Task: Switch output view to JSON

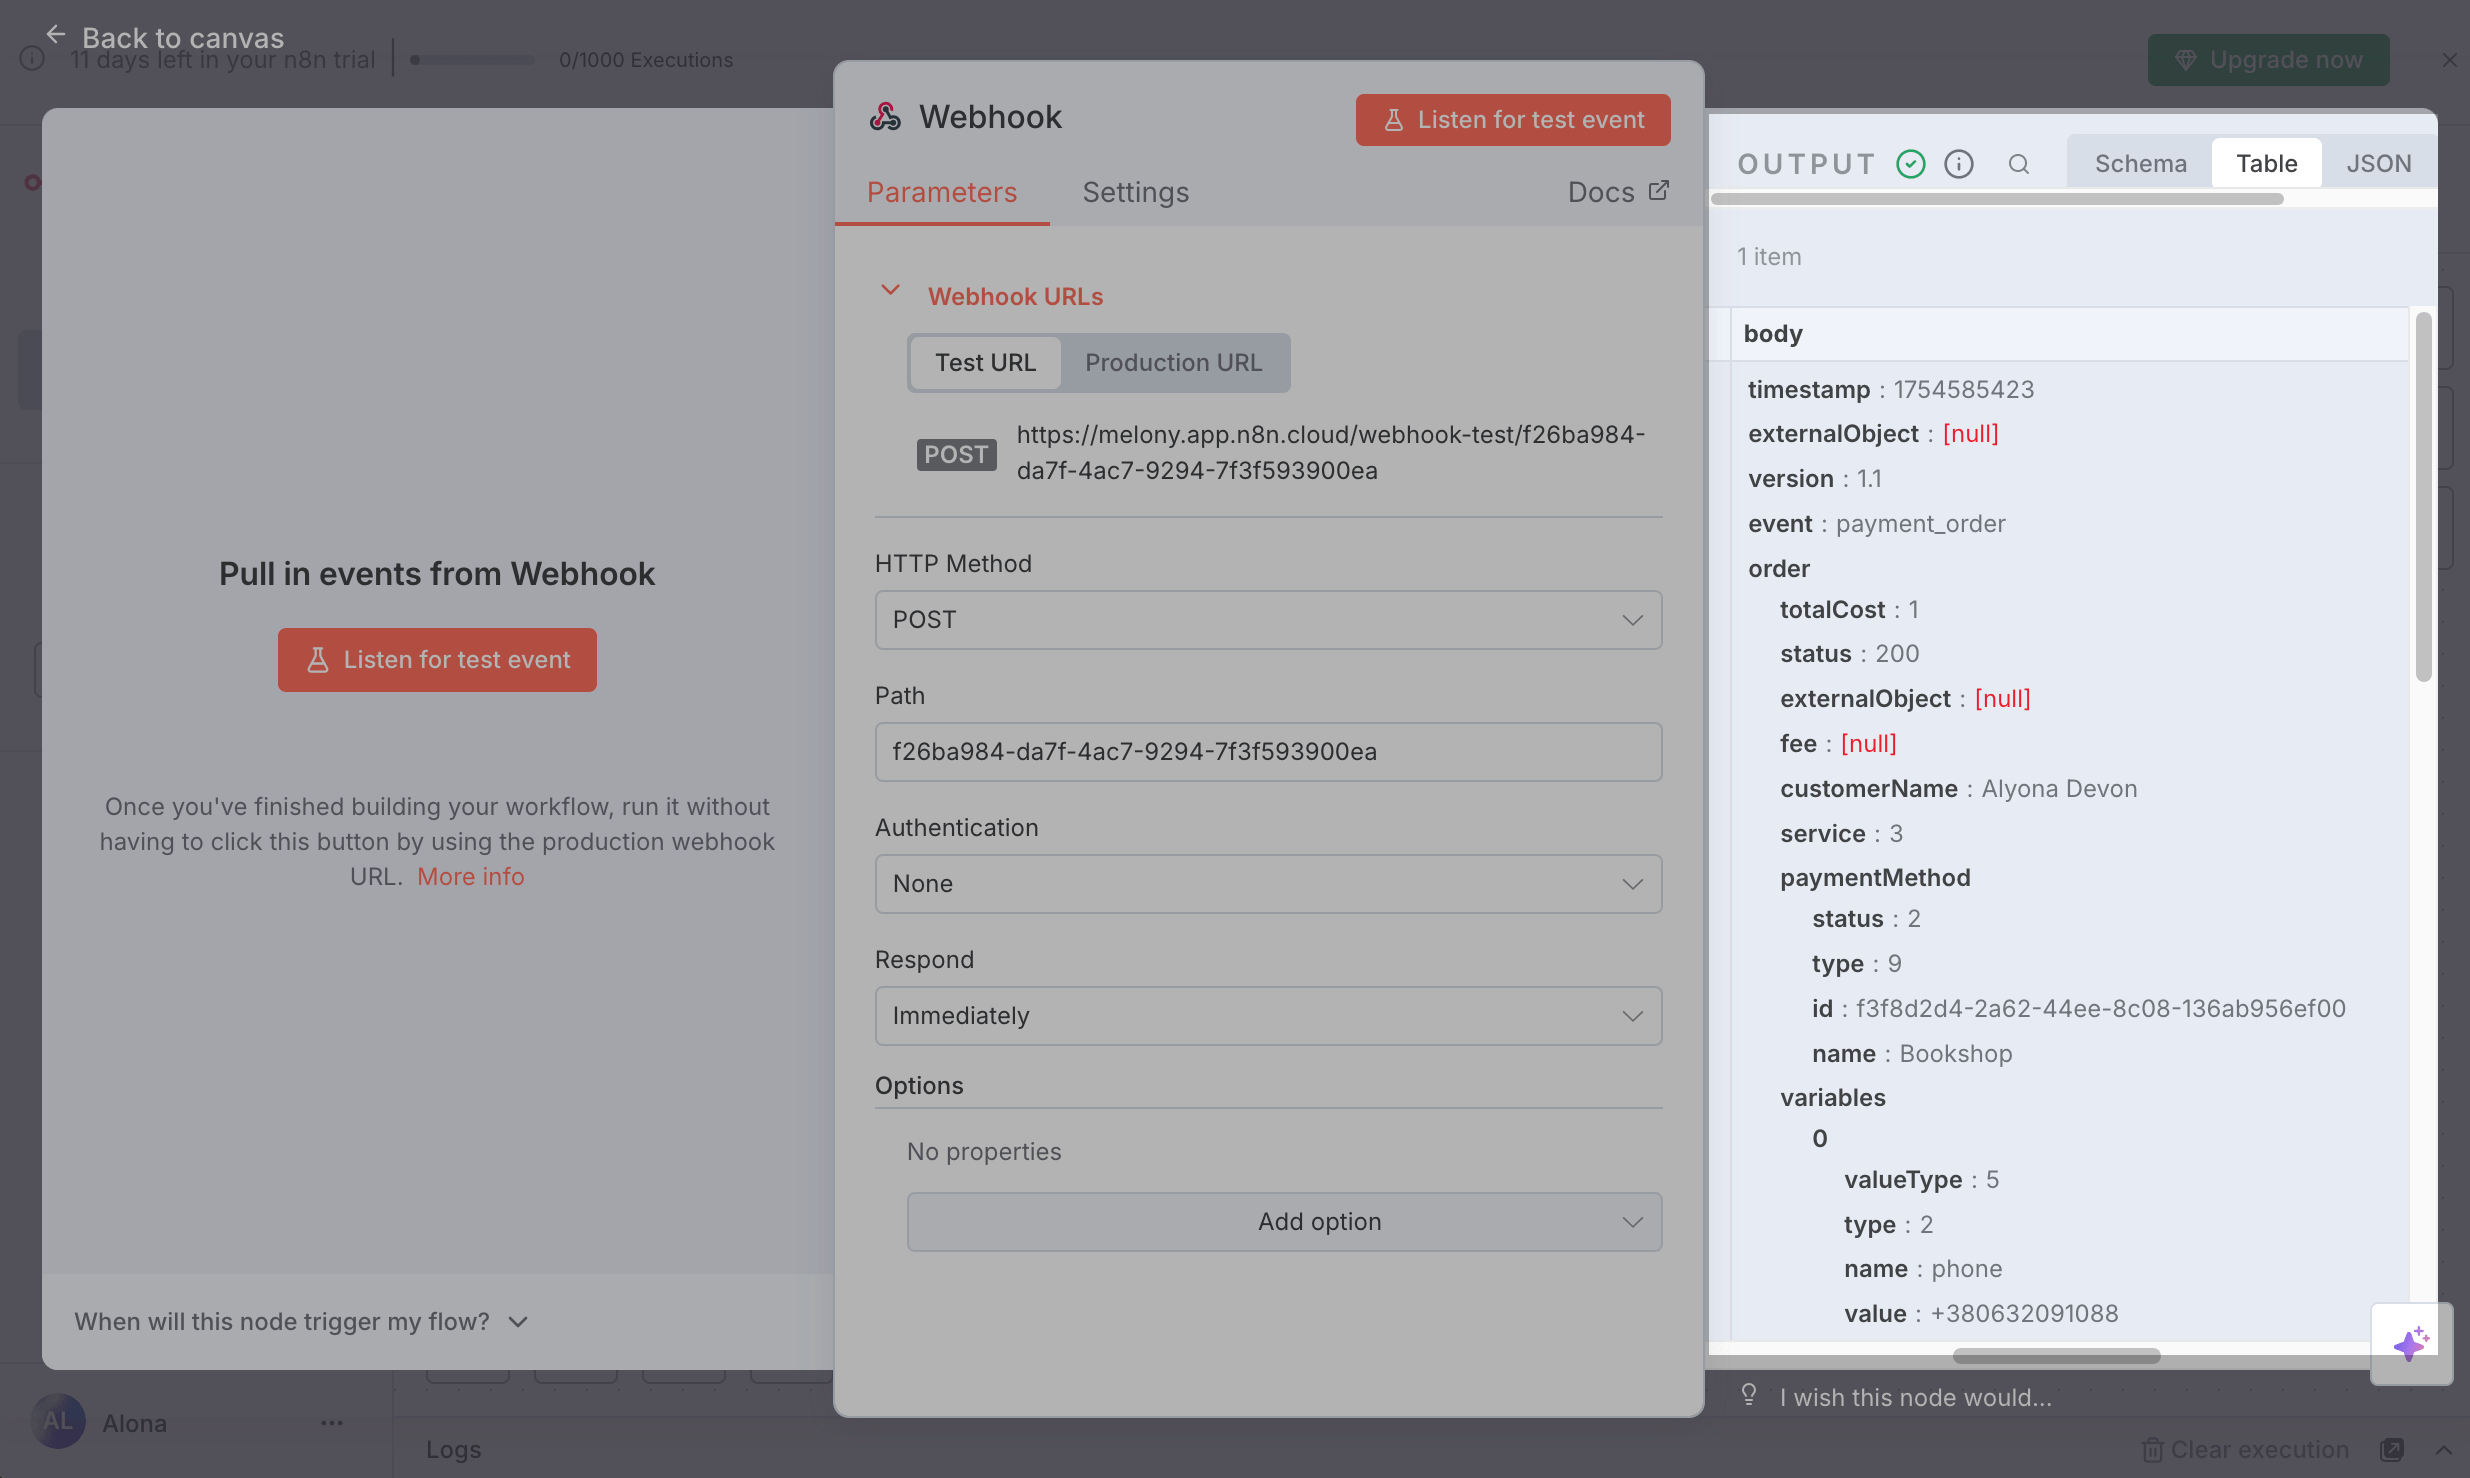Action: [x=2378, y=164]
